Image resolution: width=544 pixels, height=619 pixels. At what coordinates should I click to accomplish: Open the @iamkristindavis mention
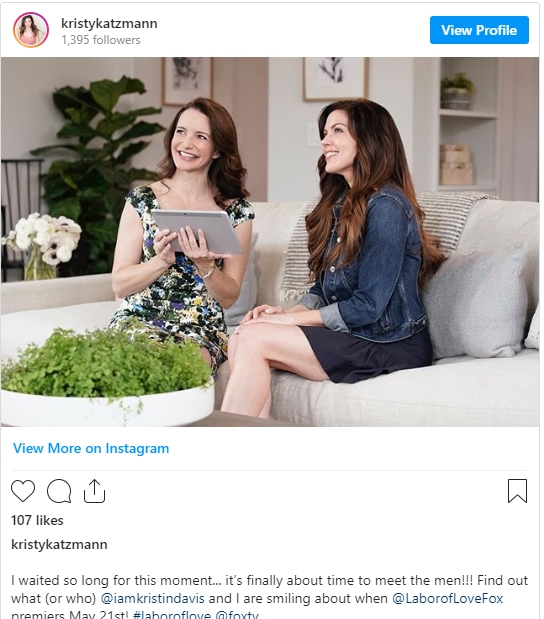coord(153,598)
